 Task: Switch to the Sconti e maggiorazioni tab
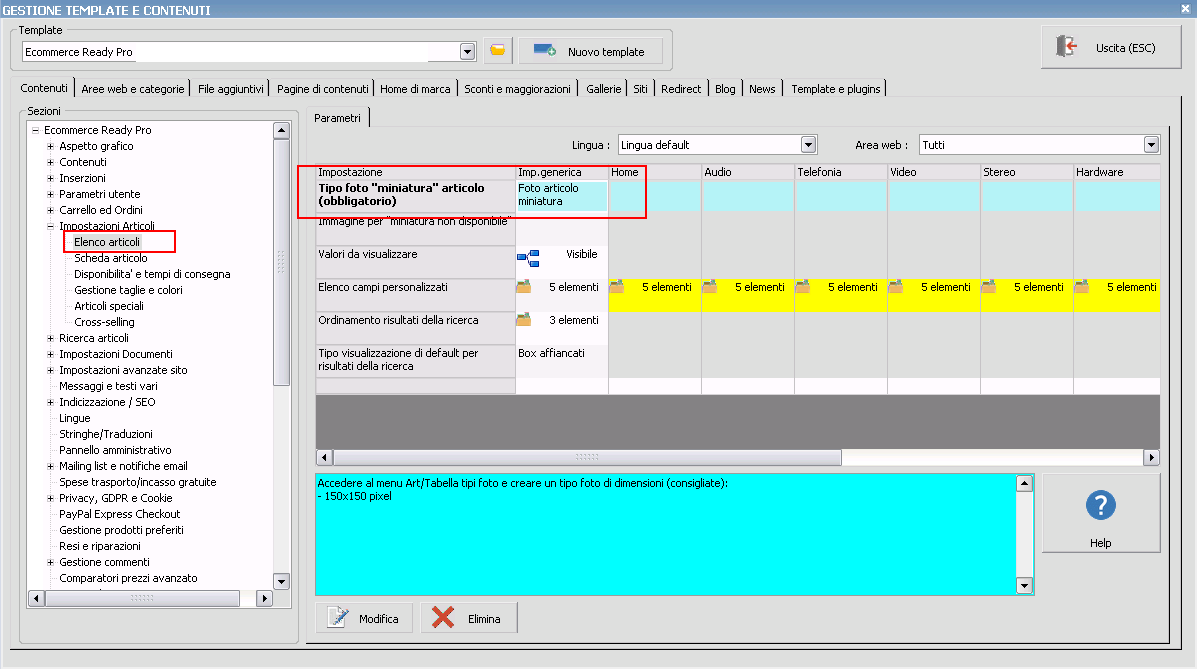517,89
